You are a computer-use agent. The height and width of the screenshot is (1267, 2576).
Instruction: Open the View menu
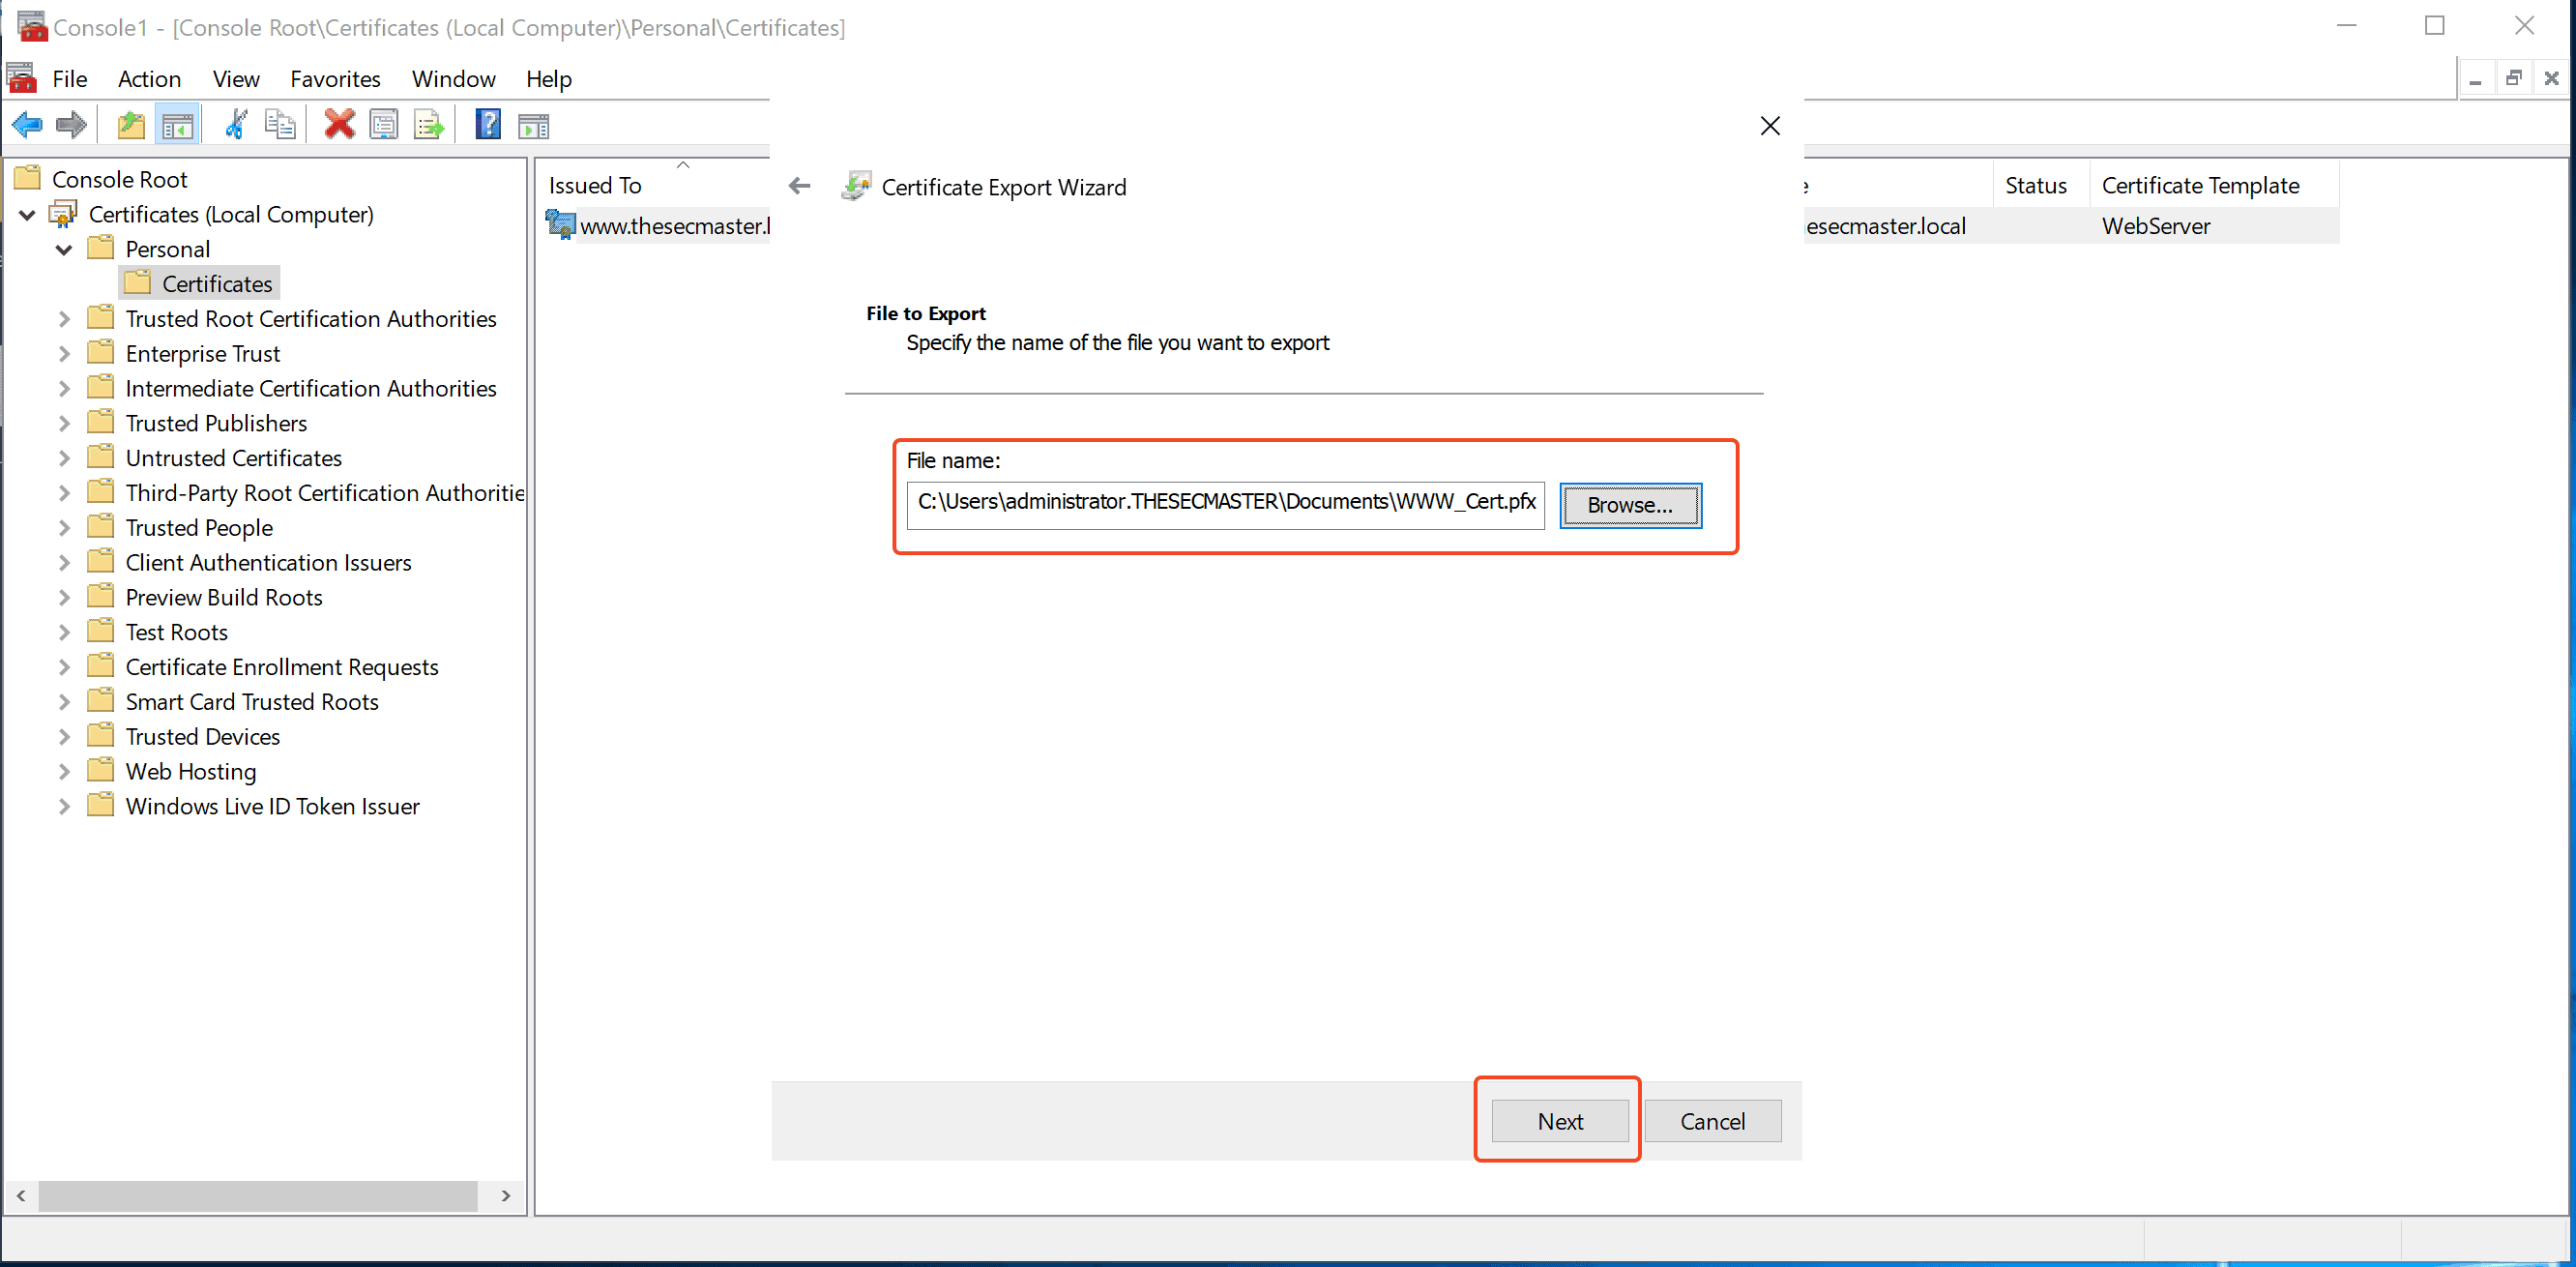tap(236, 79)
